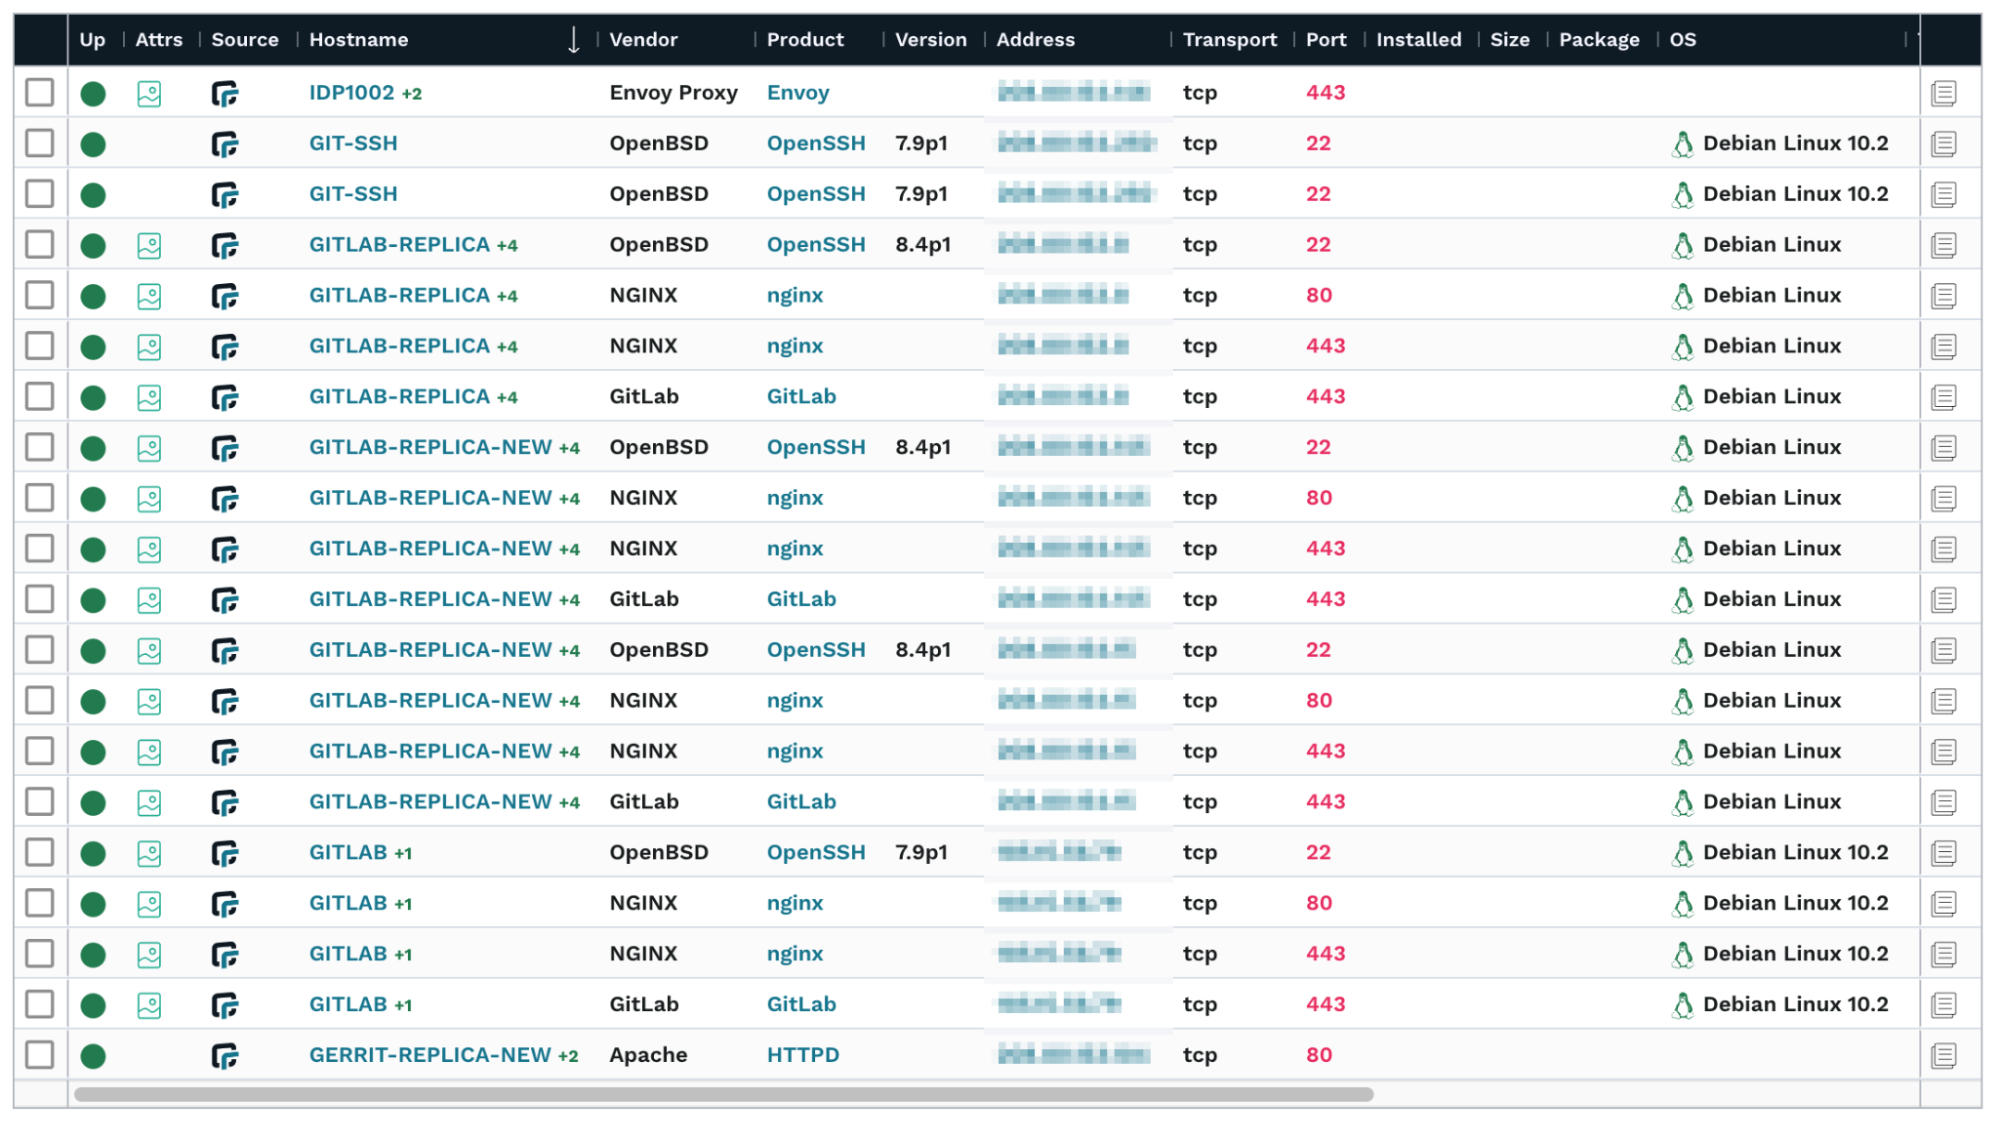1999x1122 pixels.
Task: Open the report document icon for GERRIT-REPLICA-NEW
Action: (x=1944, y=1054)
